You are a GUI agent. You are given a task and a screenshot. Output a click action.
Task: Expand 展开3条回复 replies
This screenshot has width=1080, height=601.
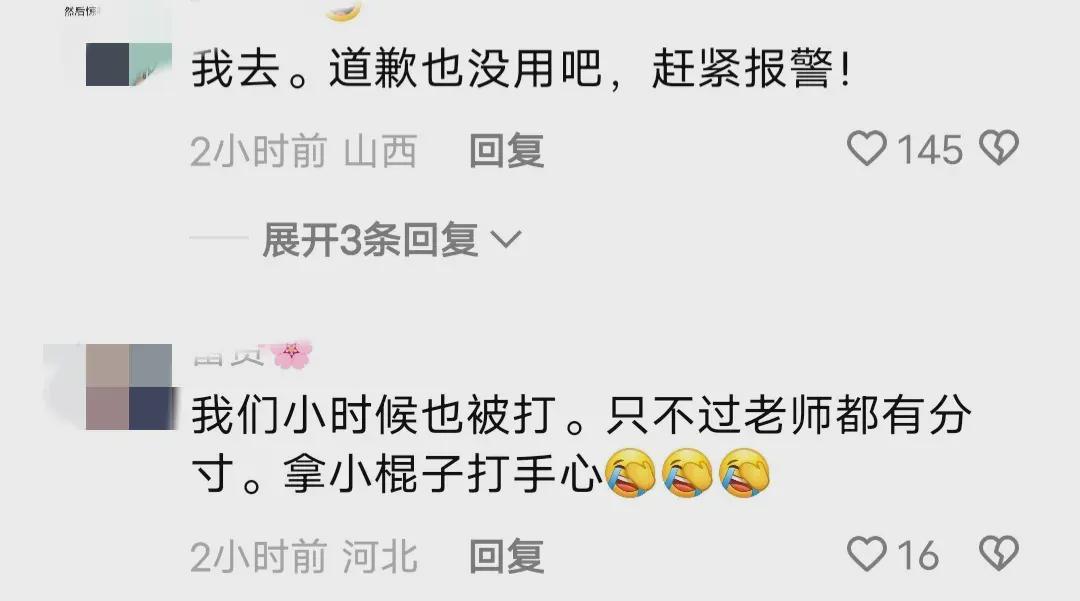[x=391, y=240]
